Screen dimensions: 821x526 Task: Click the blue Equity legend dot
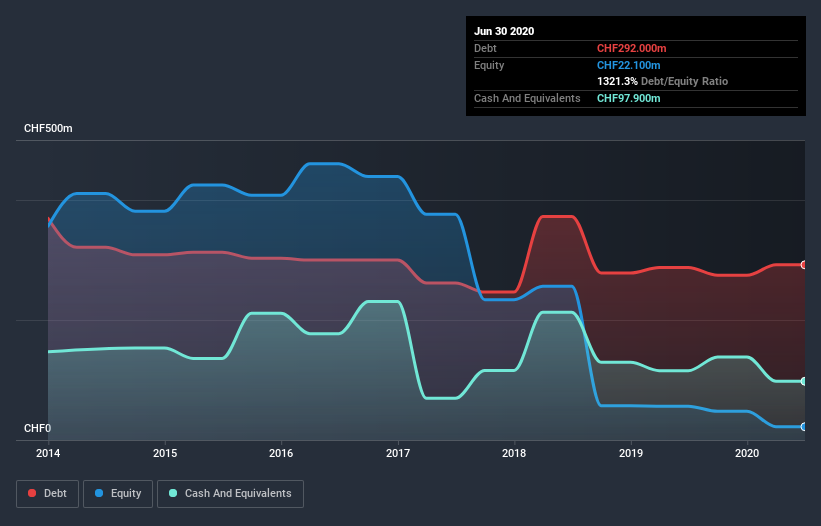tap(99, 493)
